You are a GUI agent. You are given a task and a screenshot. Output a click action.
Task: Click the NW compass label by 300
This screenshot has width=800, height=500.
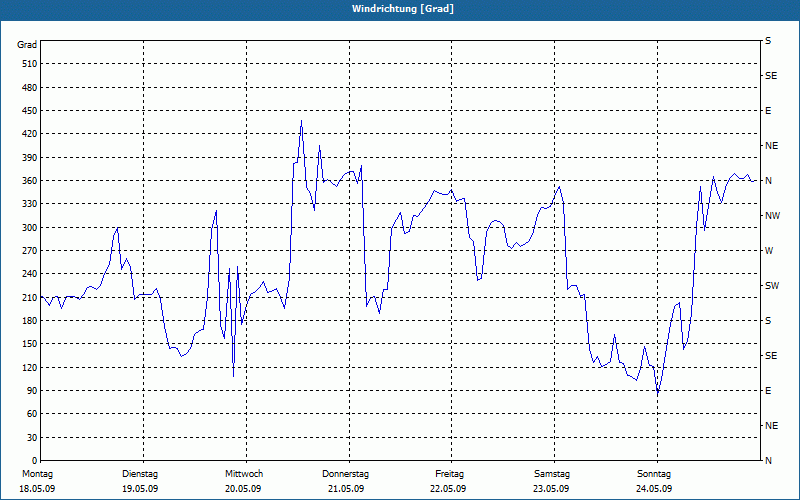click(x=773, y=216)
